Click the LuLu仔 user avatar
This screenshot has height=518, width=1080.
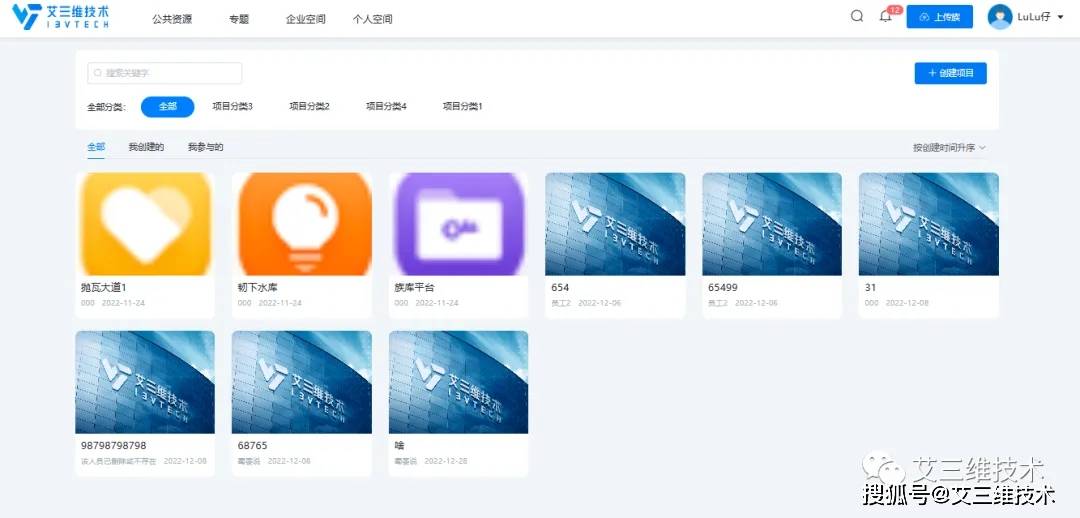pyautogui.click(x=1000, y=17)
